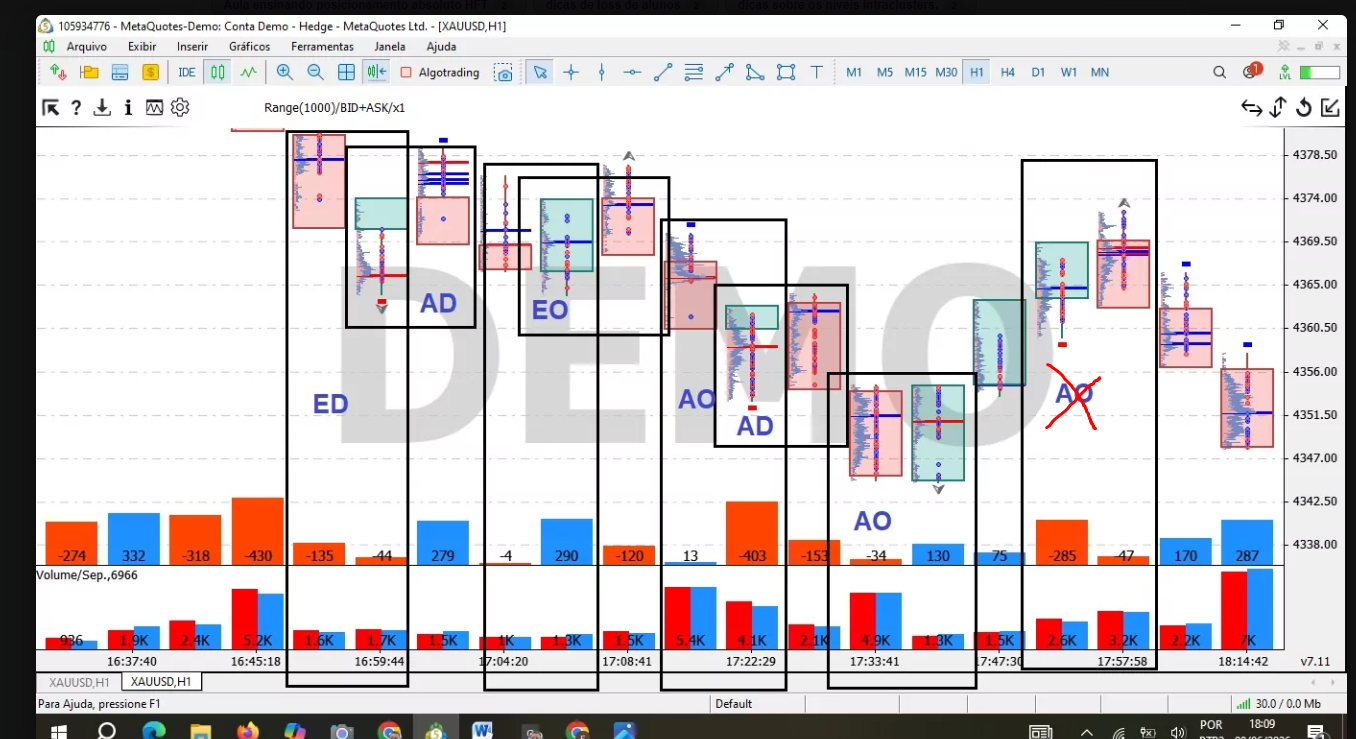Image resolution: width=1356 pixels, height=739 pixels.
Task: Click the horizontal flip arrows on chart
Action: click(x=1251, y=108)
